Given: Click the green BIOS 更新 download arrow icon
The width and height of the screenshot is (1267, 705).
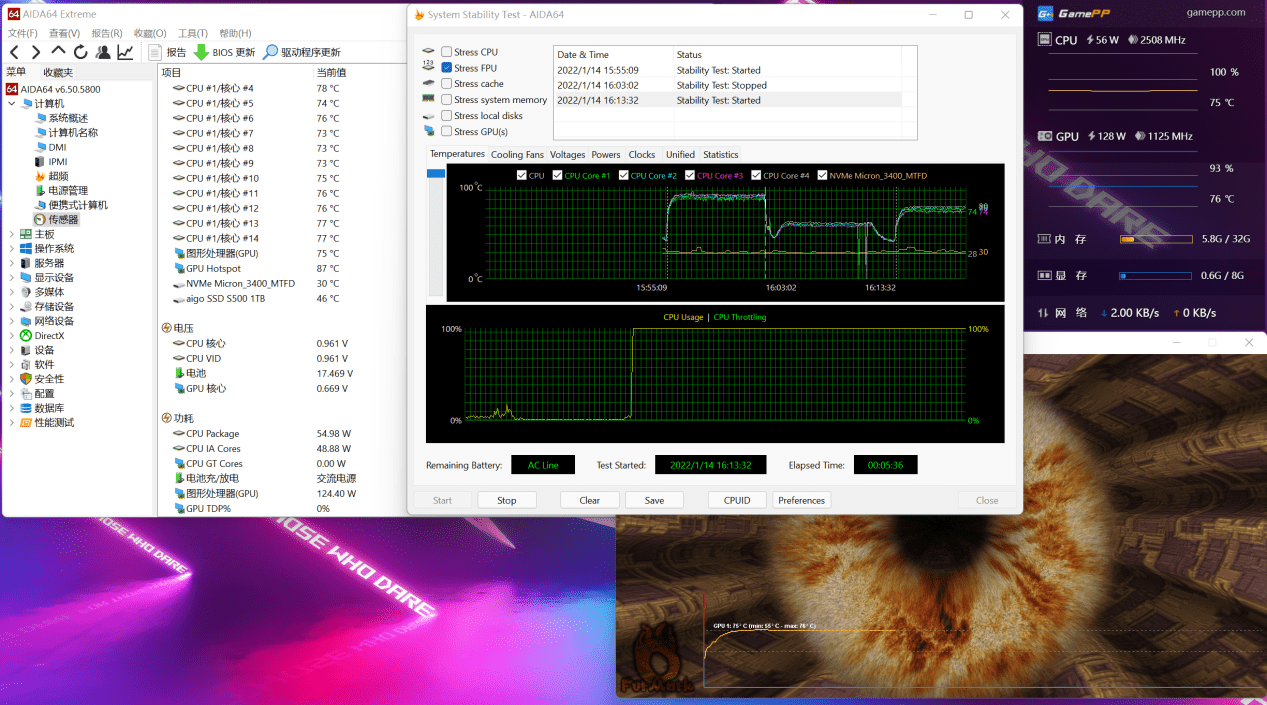Looking at the screenshot, I should [x=201, y=51].
